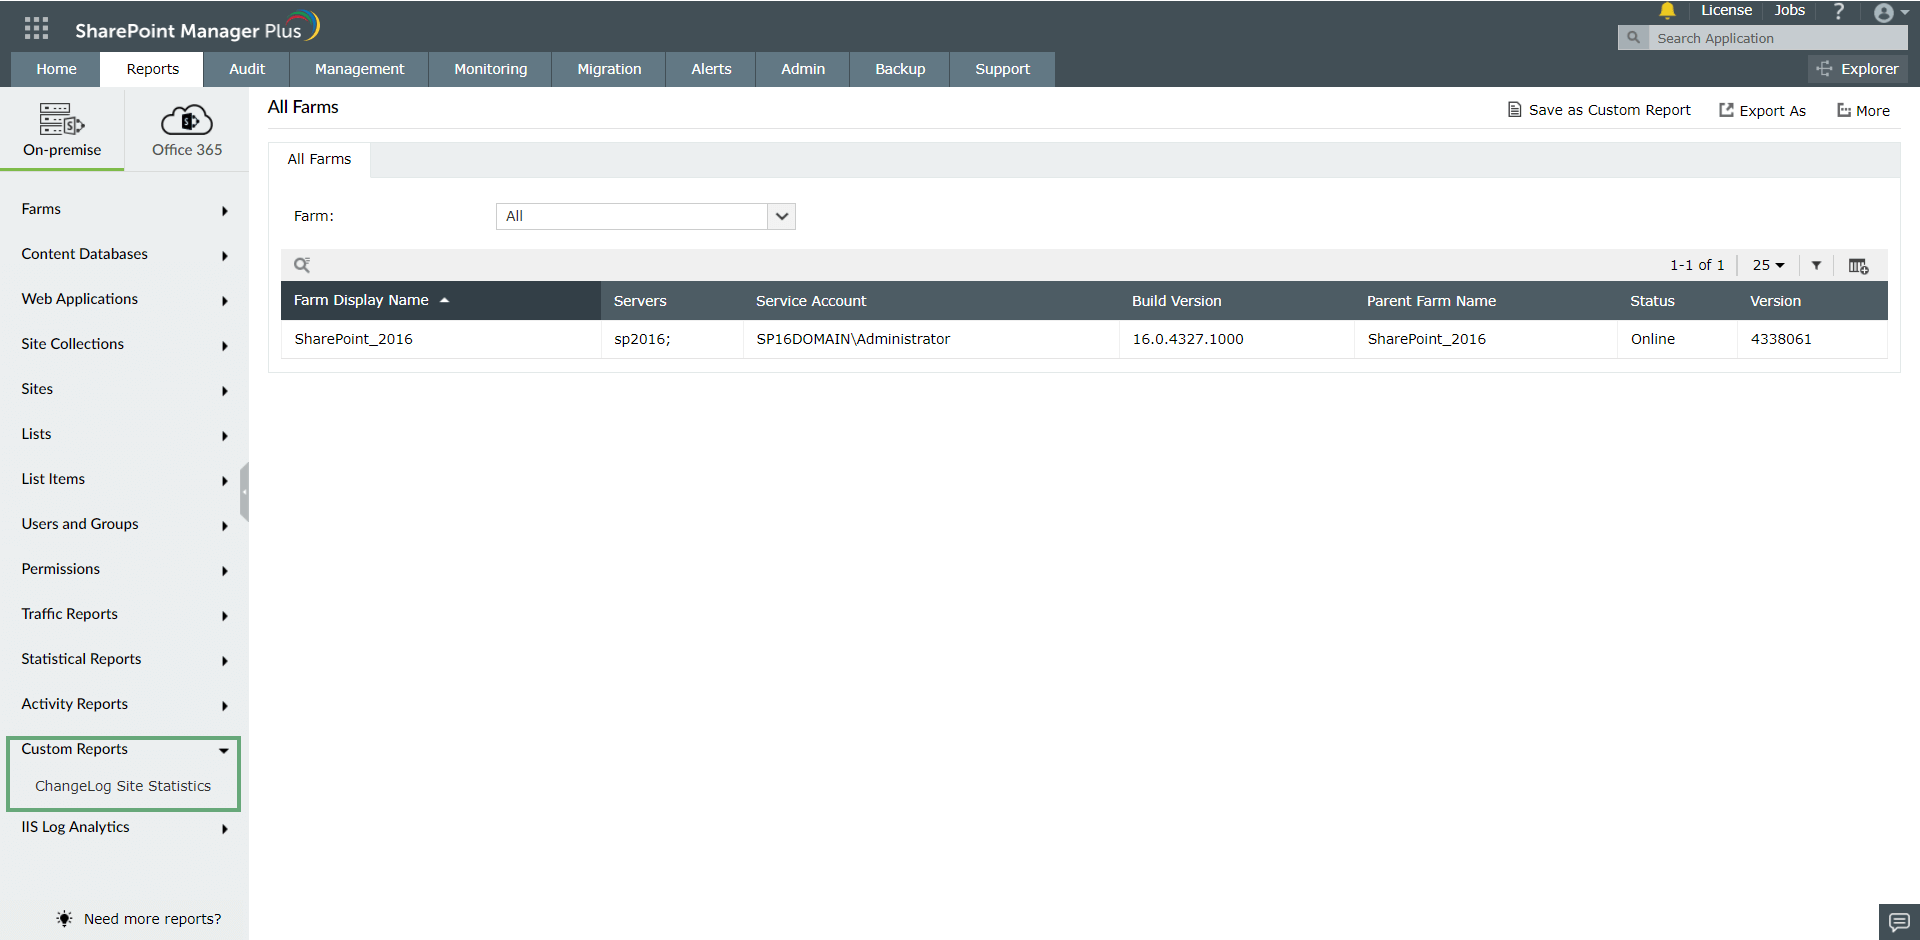The width and height of the screenshot is (1920, 940).
Task: Open the table filter funnel icon
Action: coord(1816,265)
